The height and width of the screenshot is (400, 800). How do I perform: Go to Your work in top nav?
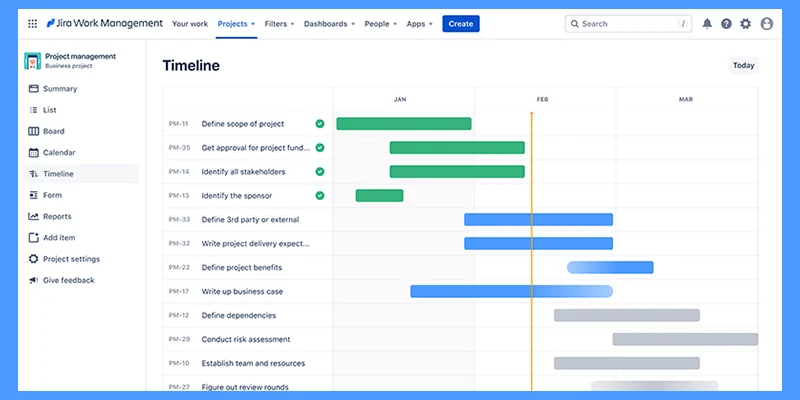click(x=189, y=24)
